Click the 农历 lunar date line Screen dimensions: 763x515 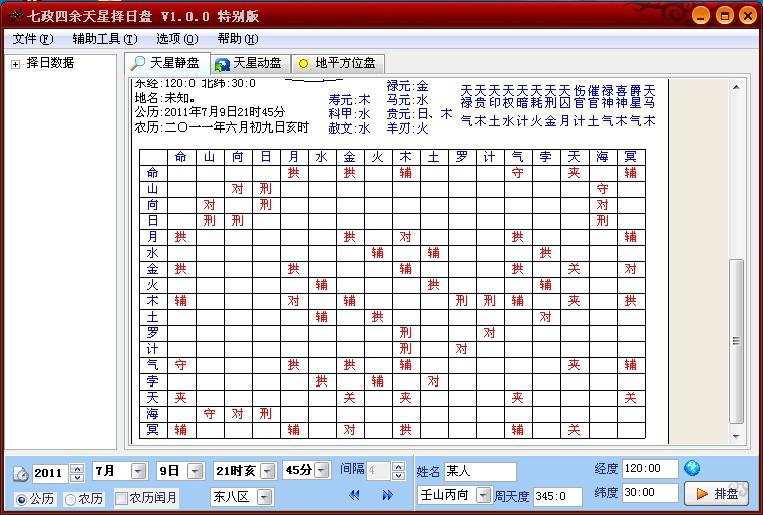[x=222, y=128]
